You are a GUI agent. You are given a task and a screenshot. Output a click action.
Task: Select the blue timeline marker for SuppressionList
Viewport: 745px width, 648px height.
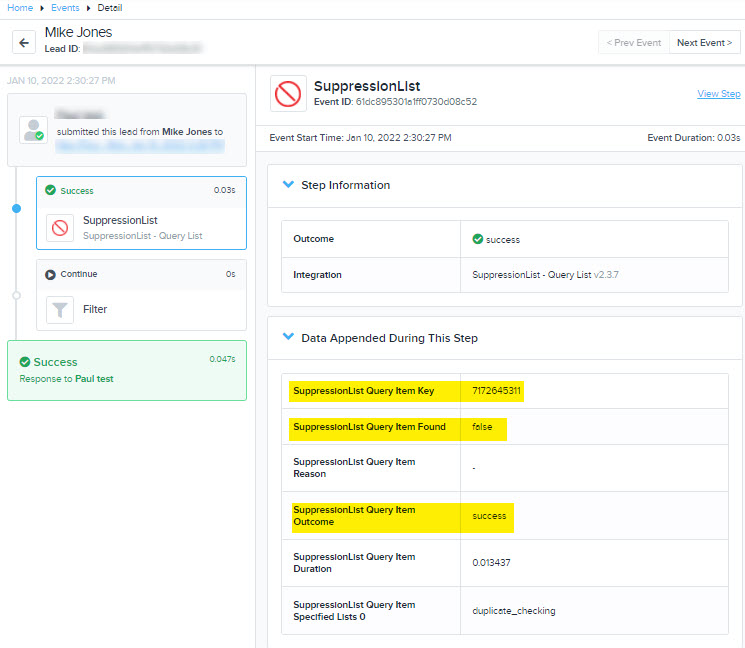17,209
